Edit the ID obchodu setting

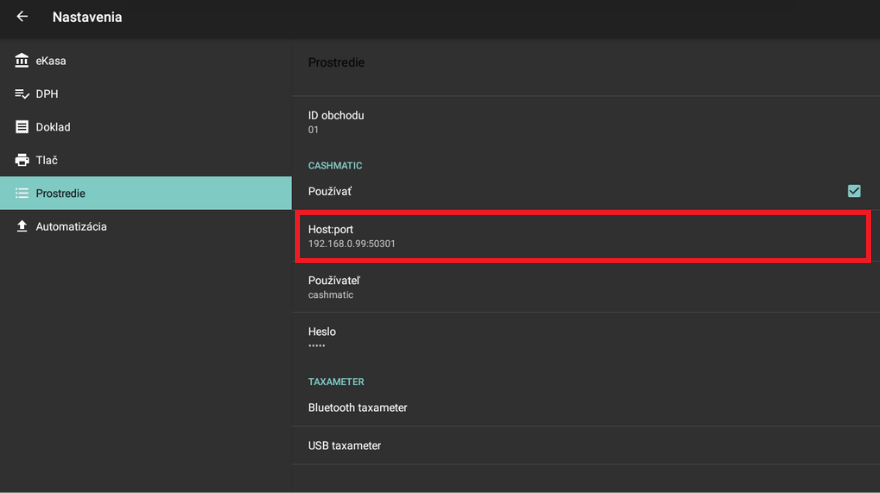pos(335,121)
